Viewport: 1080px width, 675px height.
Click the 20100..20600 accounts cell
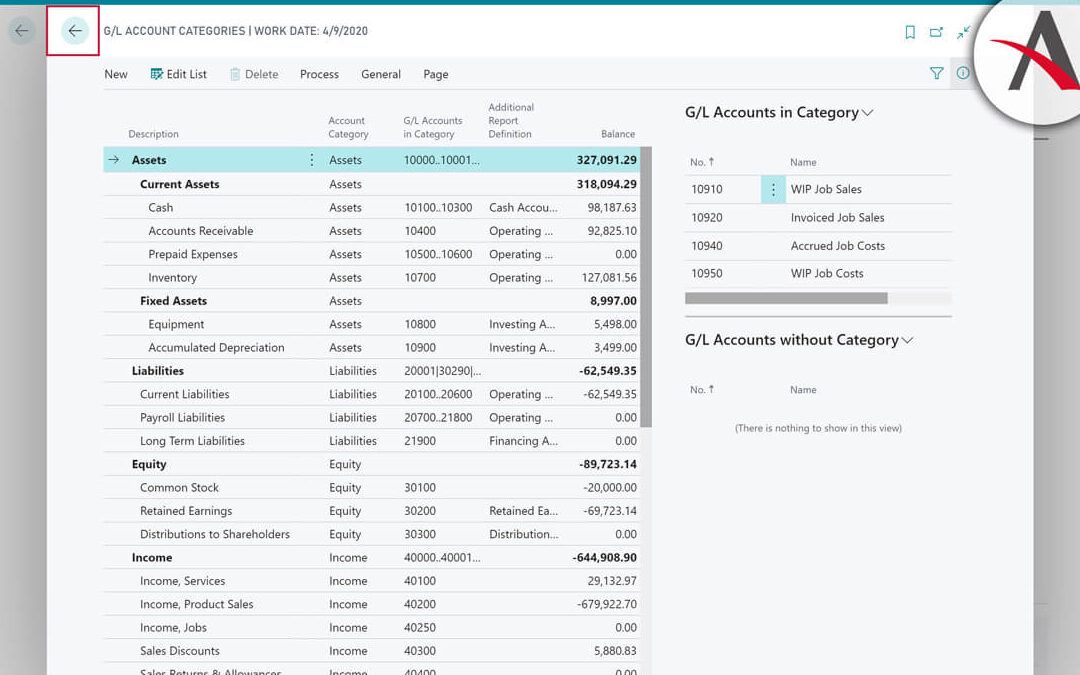pos(438,394)
